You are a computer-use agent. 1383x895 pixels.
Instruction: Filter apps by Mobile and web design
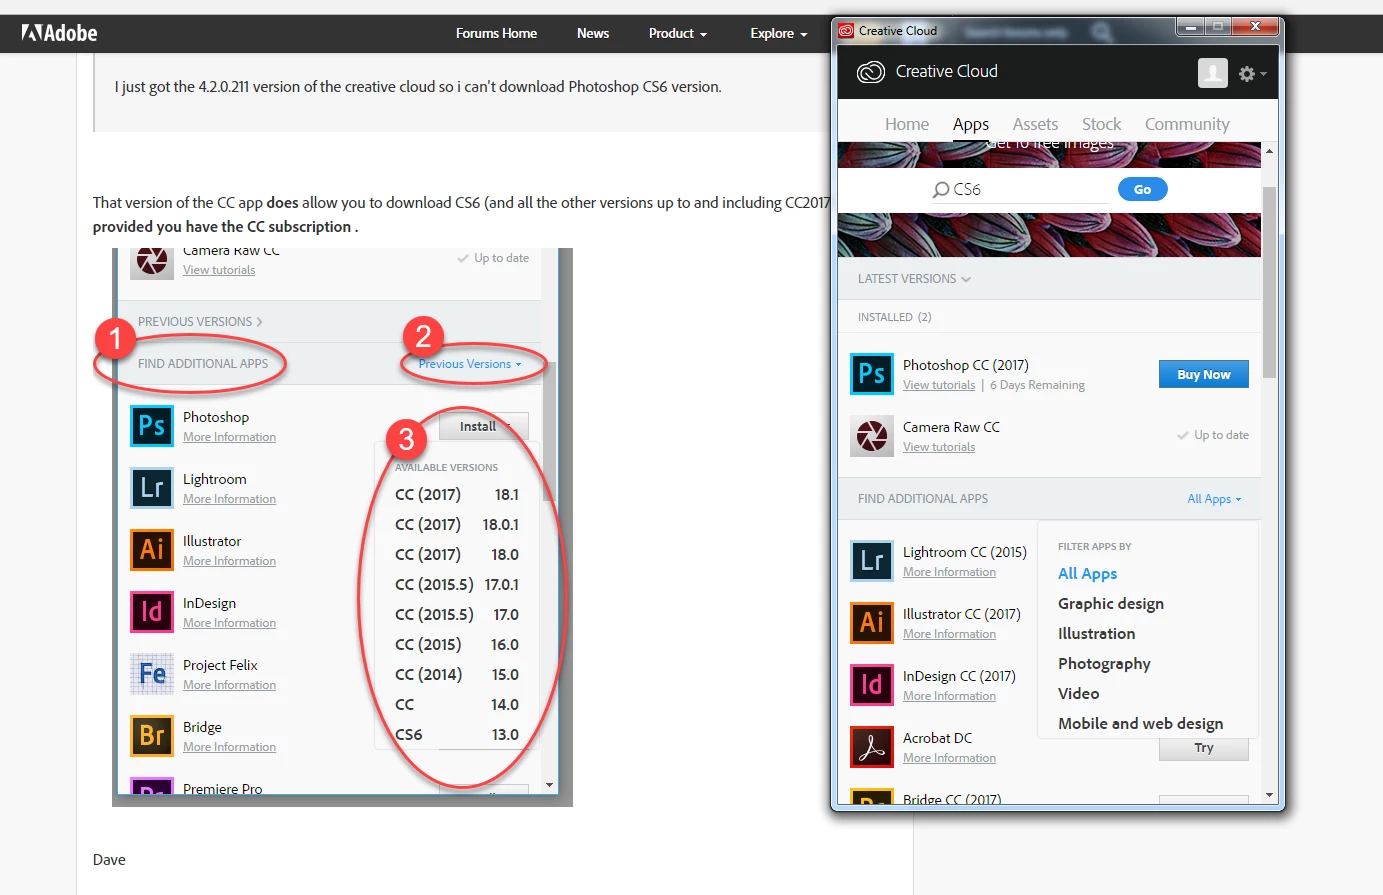(1141, 724)
